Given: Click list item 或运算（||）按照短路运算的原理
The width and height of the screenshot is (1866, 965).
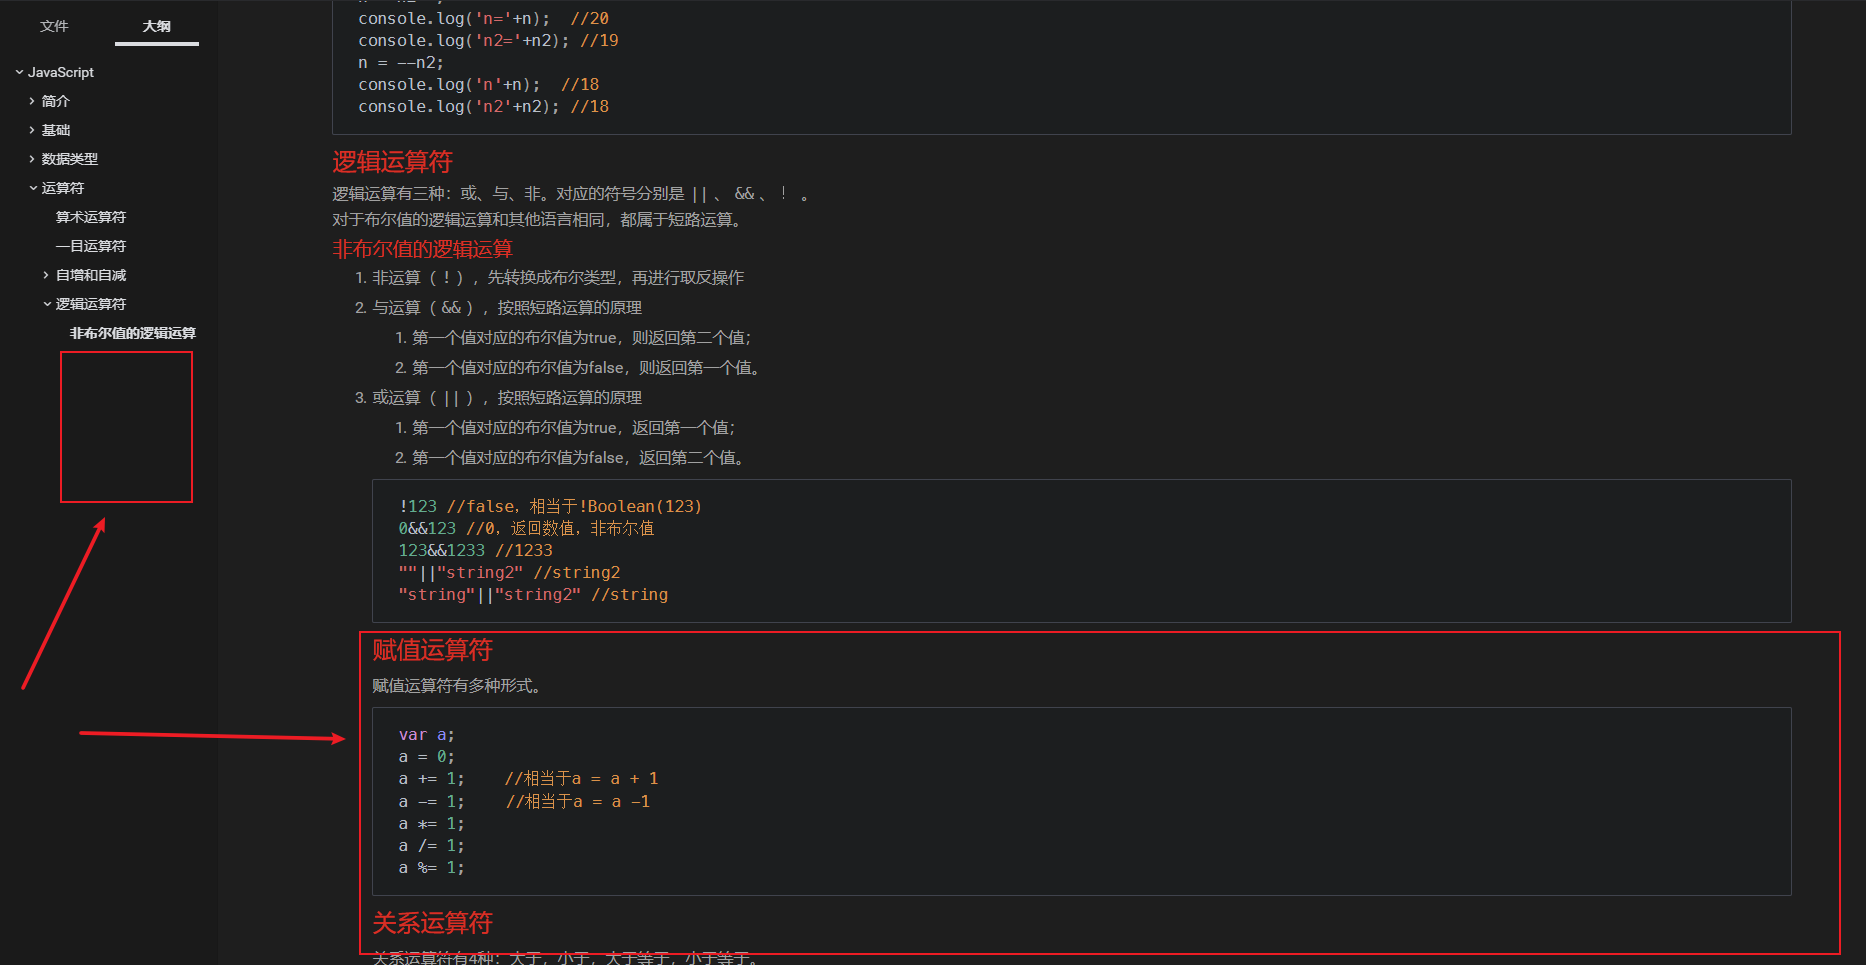Looking at the screenshot, I should pyautogui.click(x=507, y=398).
